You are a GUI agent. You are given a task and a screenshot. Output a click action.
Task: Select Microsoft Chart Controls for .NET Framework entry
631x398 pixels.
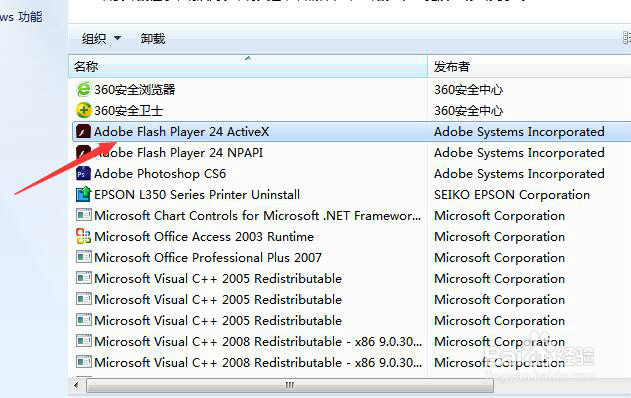351,215
